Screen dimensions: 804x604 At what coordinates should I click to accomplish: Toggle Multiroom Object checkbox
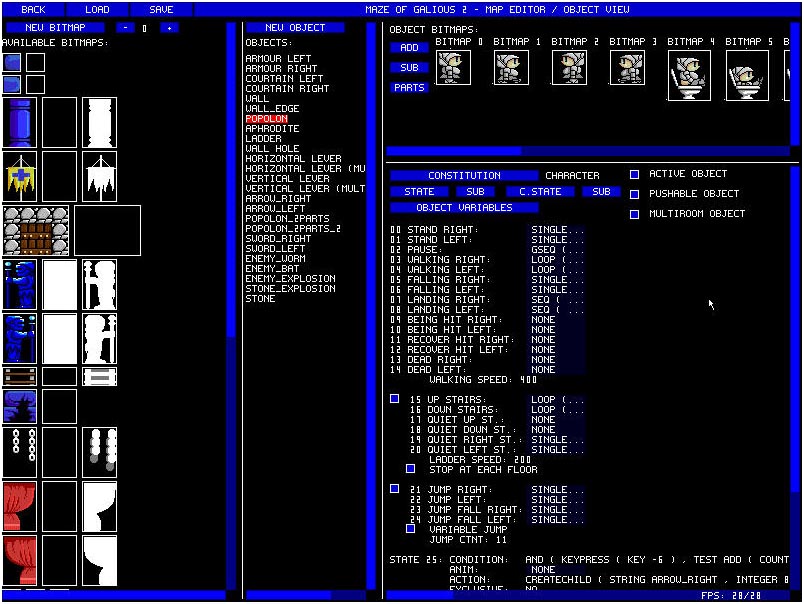634,214
